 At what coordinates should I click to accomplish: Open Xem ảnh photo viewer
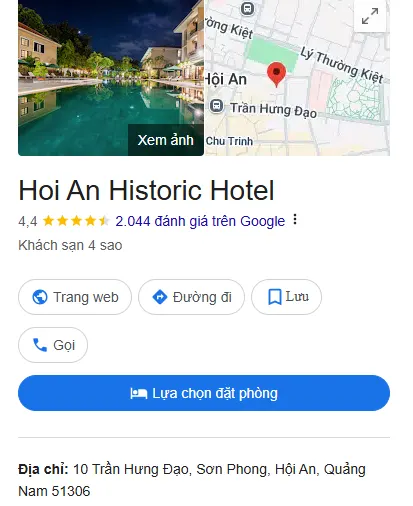(x=166, y=140)
